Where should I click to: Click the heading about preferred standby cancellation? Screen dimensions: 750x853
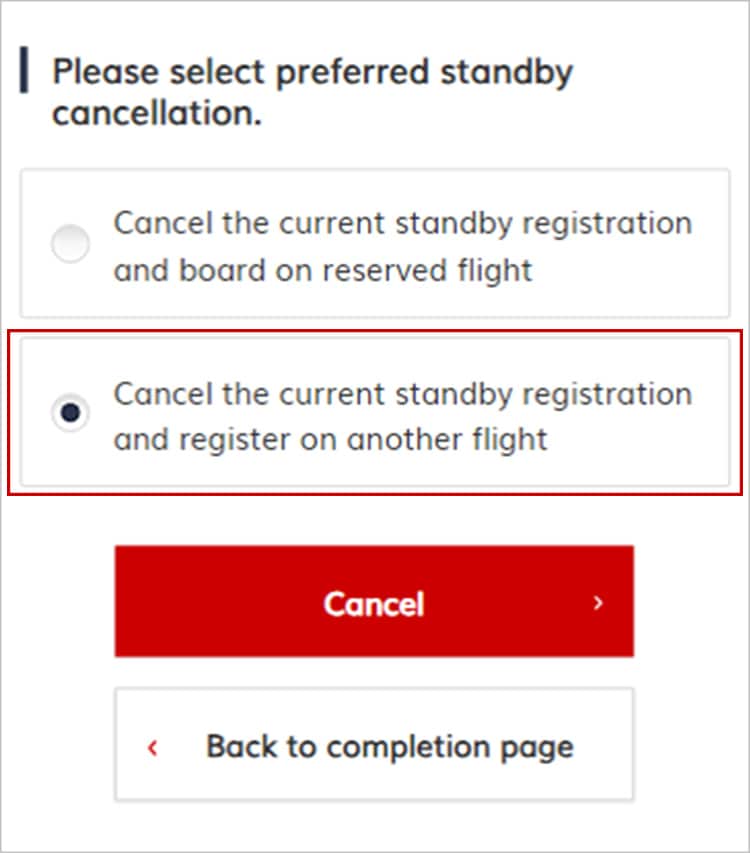click(x=310, y=90)
